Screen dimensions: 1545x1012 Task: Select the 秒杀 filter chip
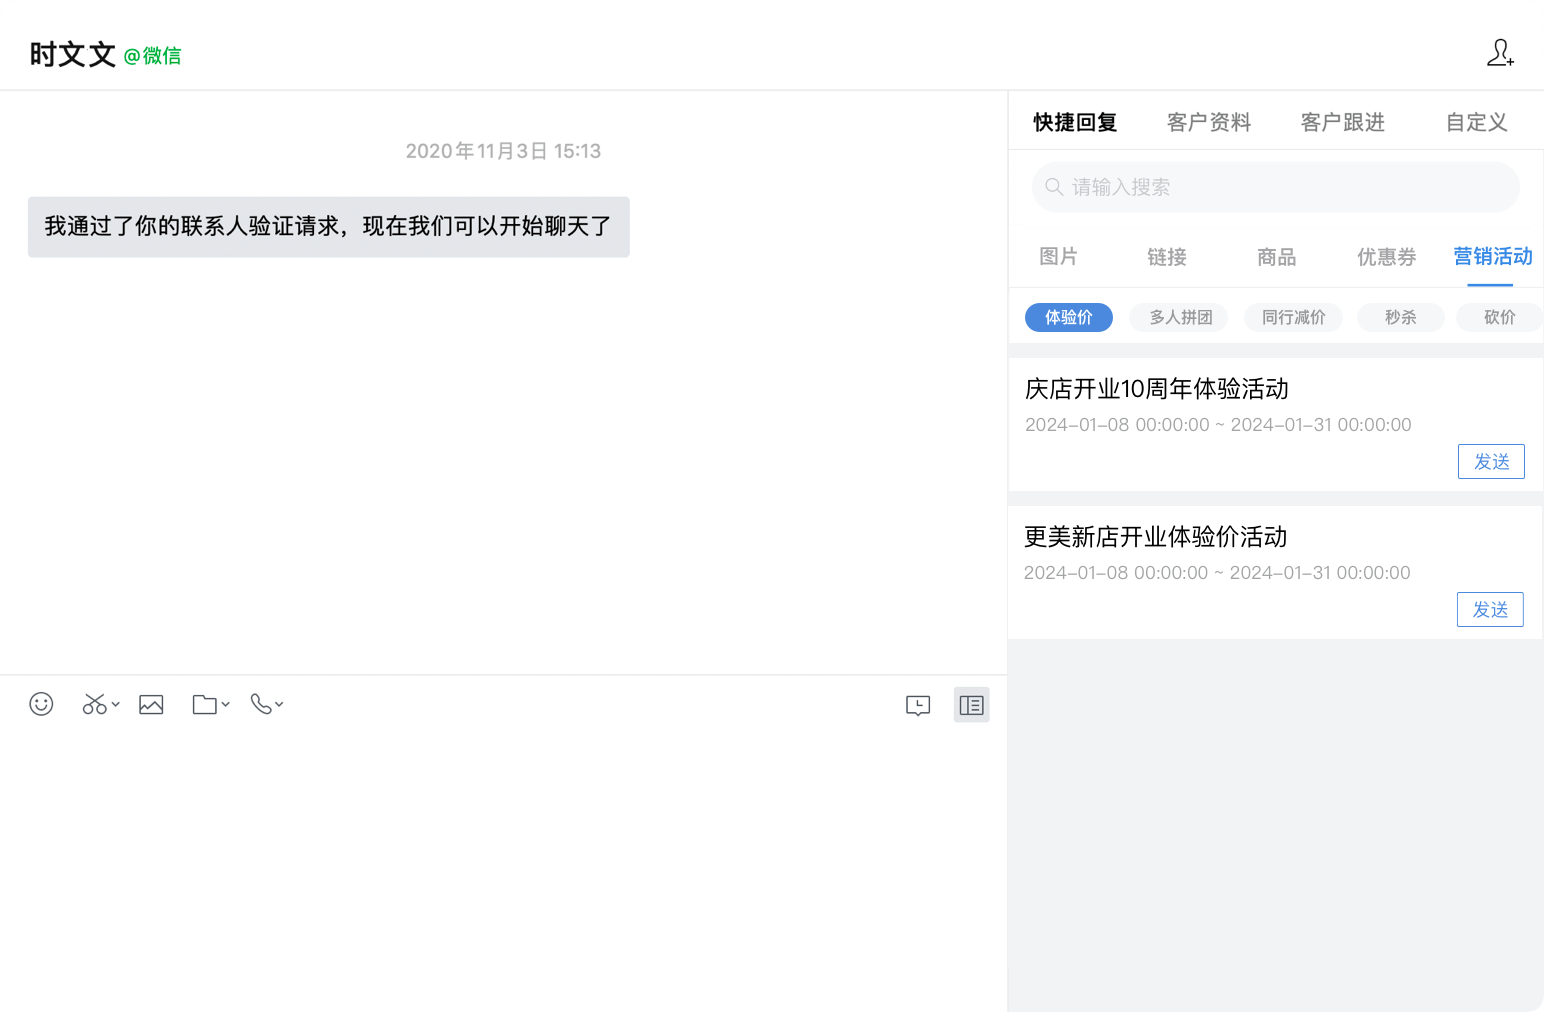tap(1400, 317)
